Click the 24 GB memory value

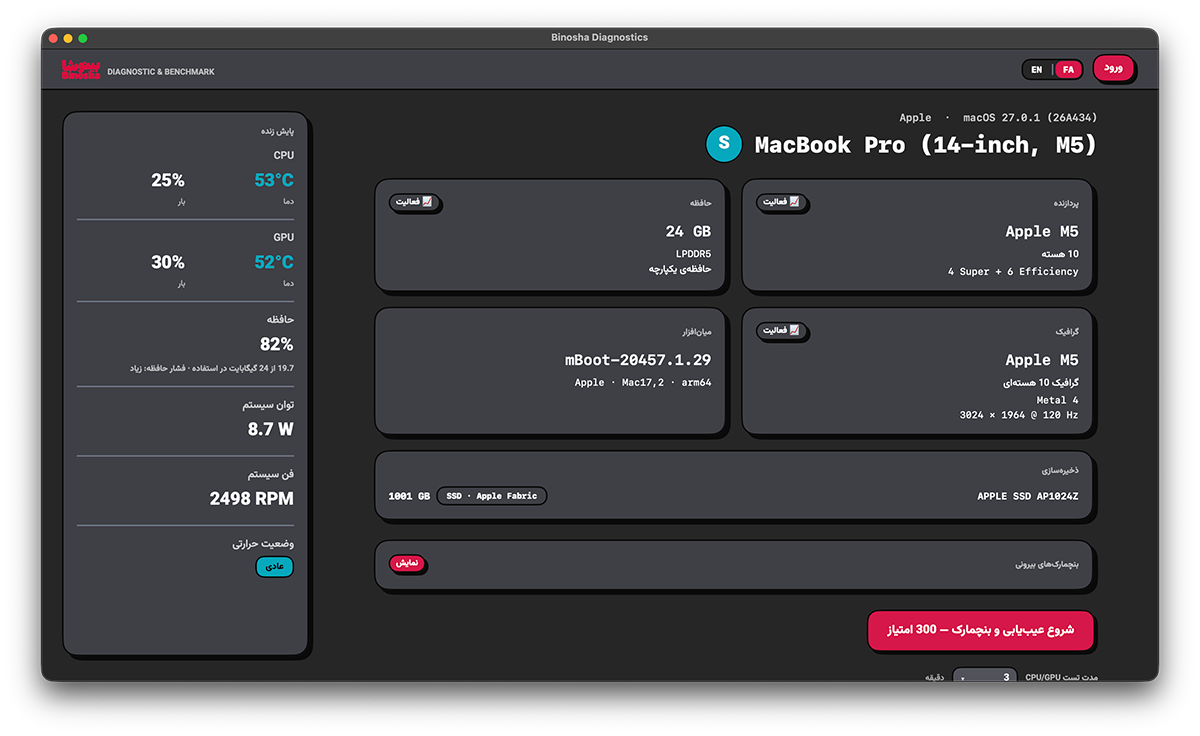click(688, 231)
